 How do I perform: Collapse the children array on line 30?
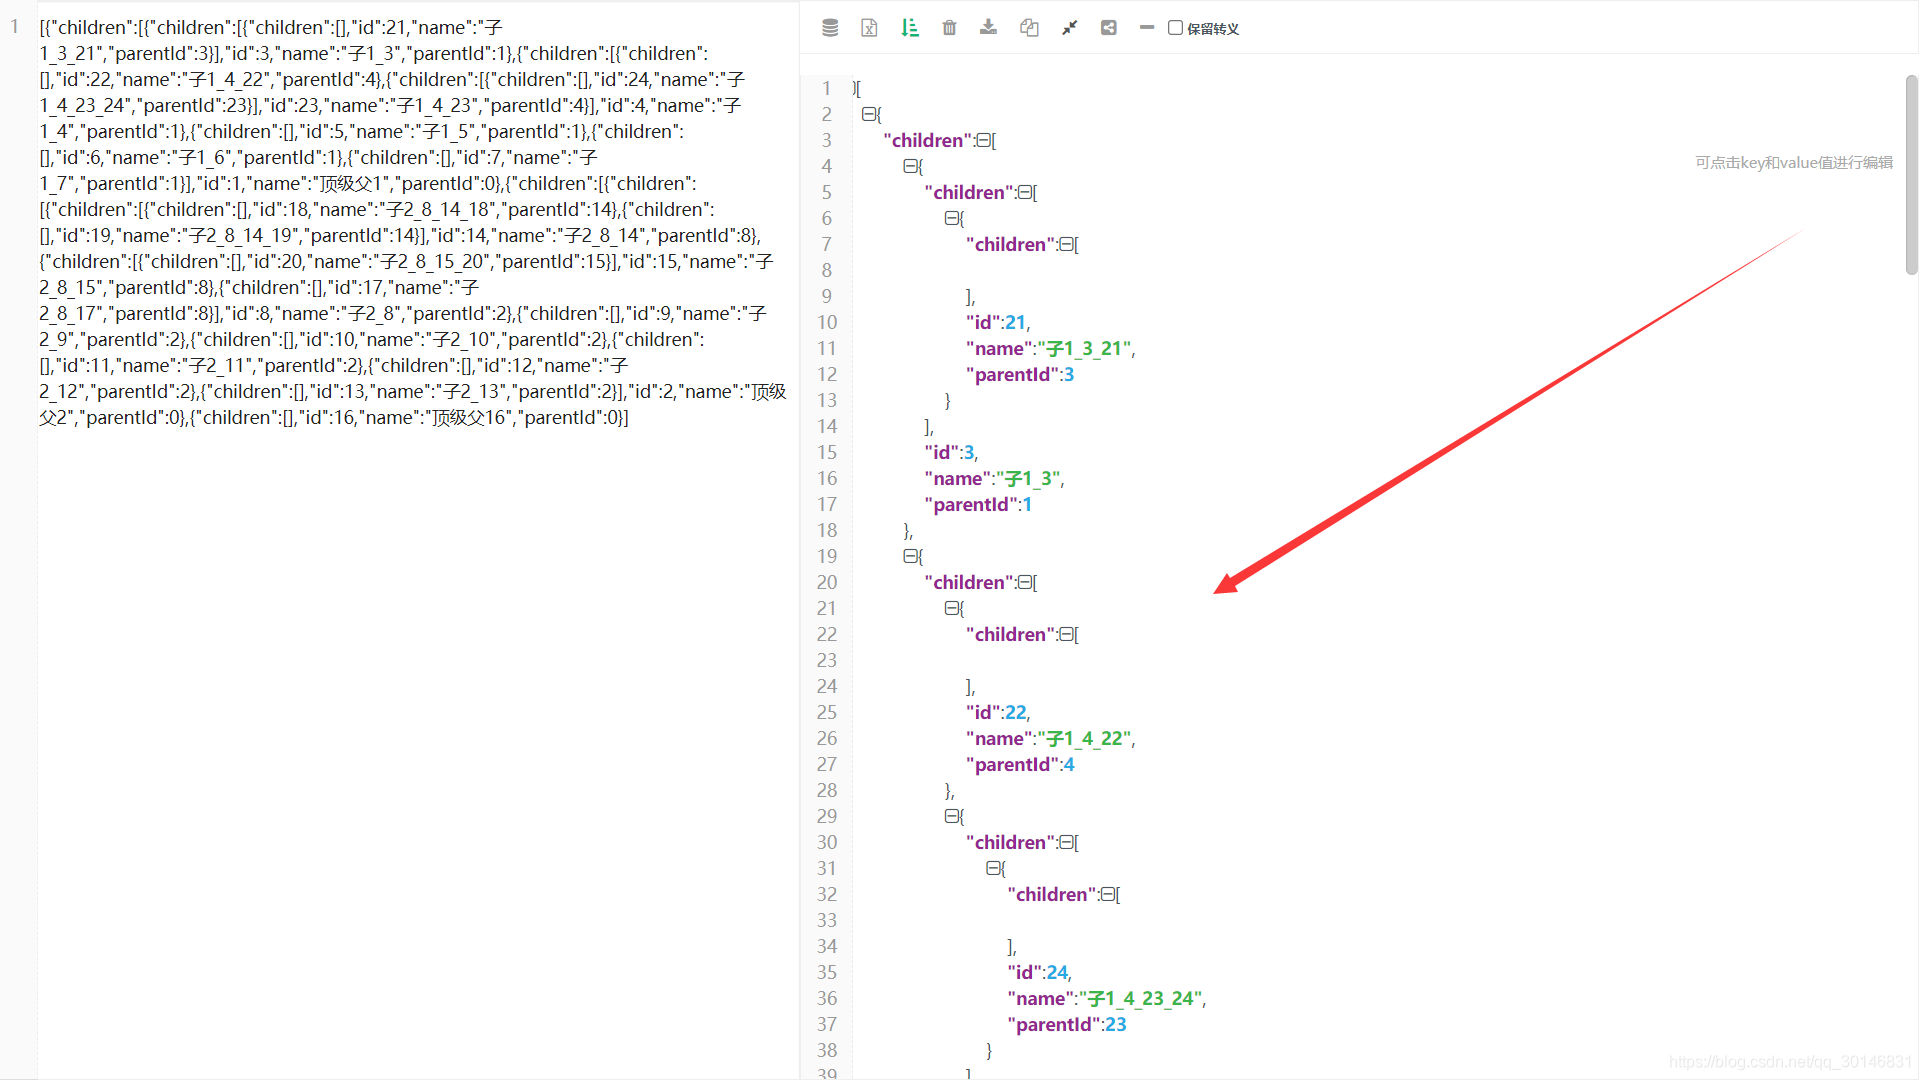[x=1066, y=843]
